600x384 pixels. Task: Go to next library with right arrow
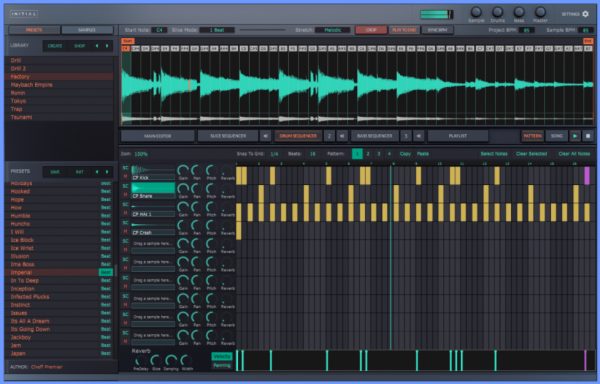(x=107, y=46)
